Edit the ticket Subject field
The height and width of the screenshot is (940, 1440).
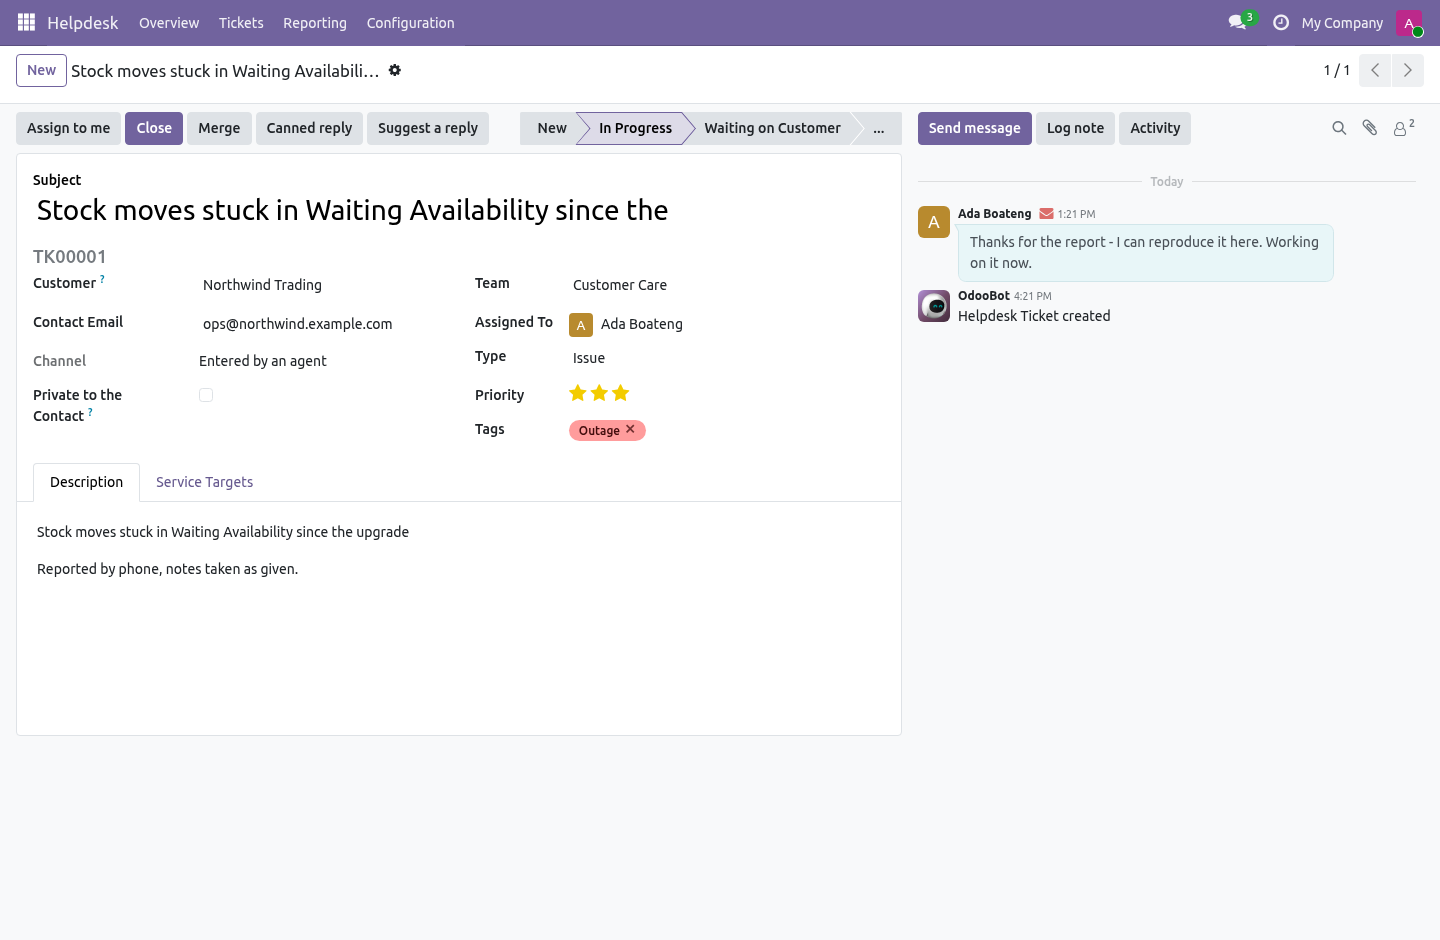tap(459, 210)
